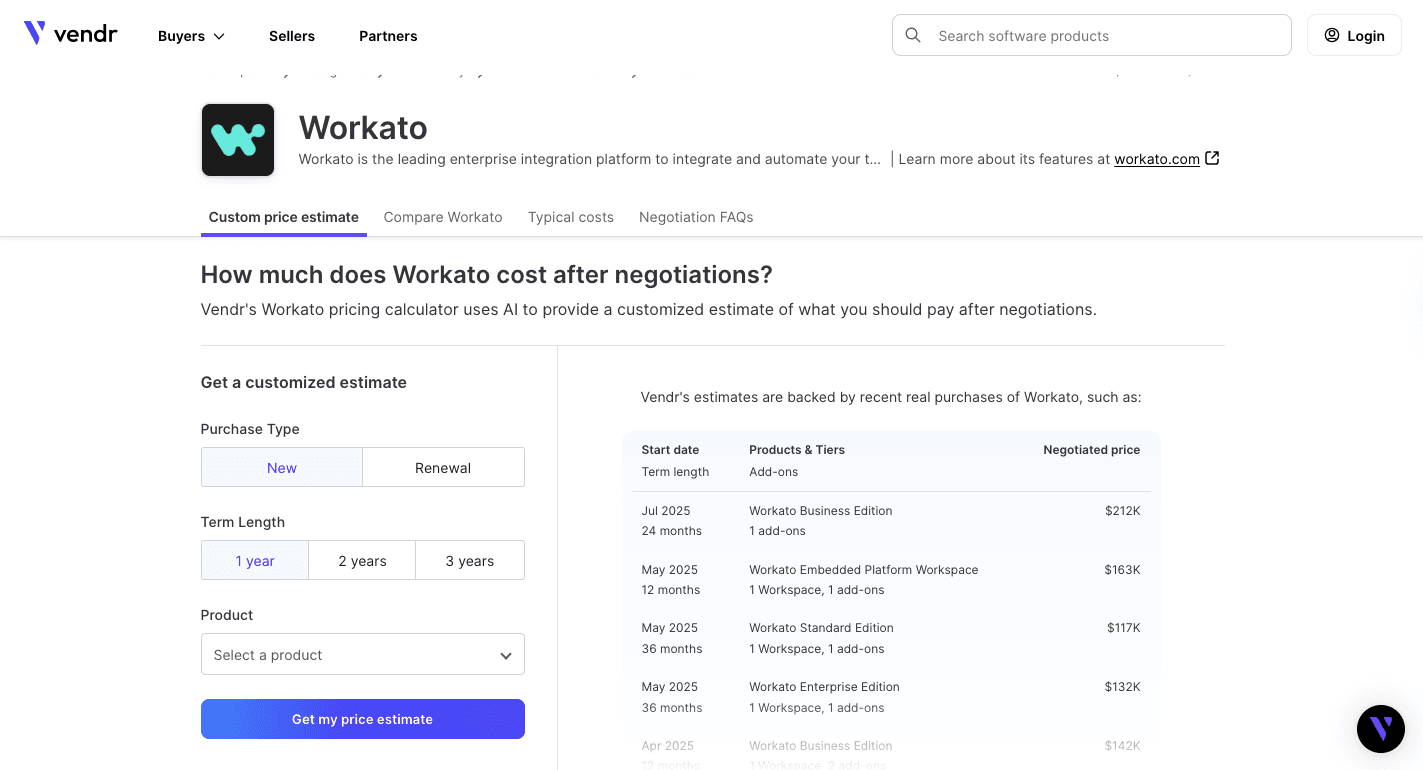
Task: Click the Search software products field
Action: tap(1100, 36)
